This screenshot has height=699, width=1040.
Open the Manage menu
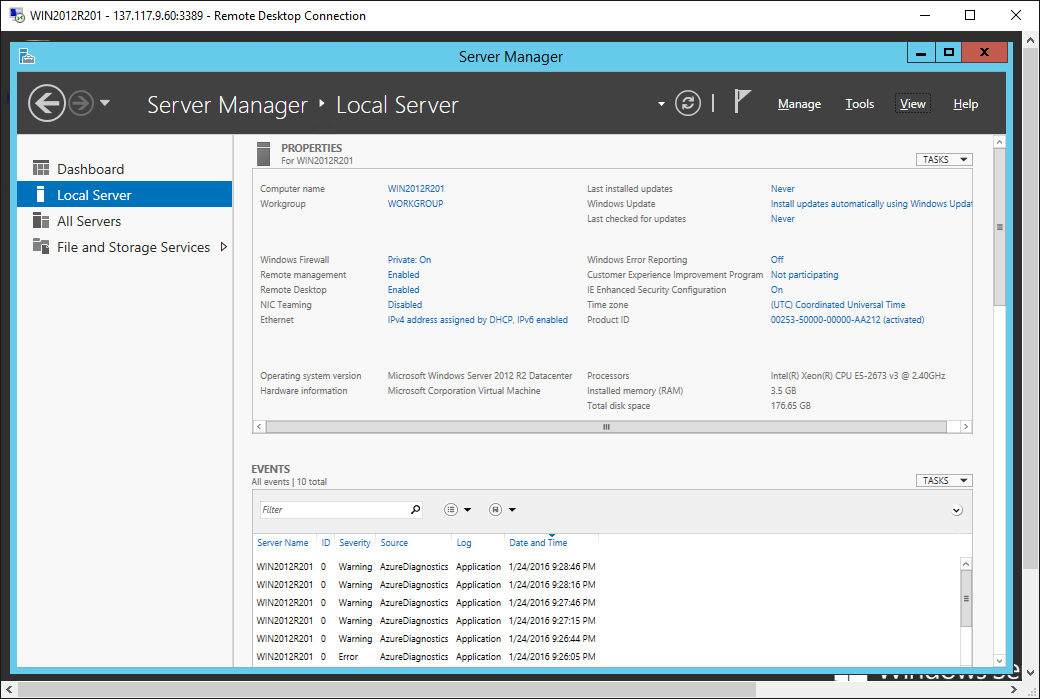tap(799, 104)
